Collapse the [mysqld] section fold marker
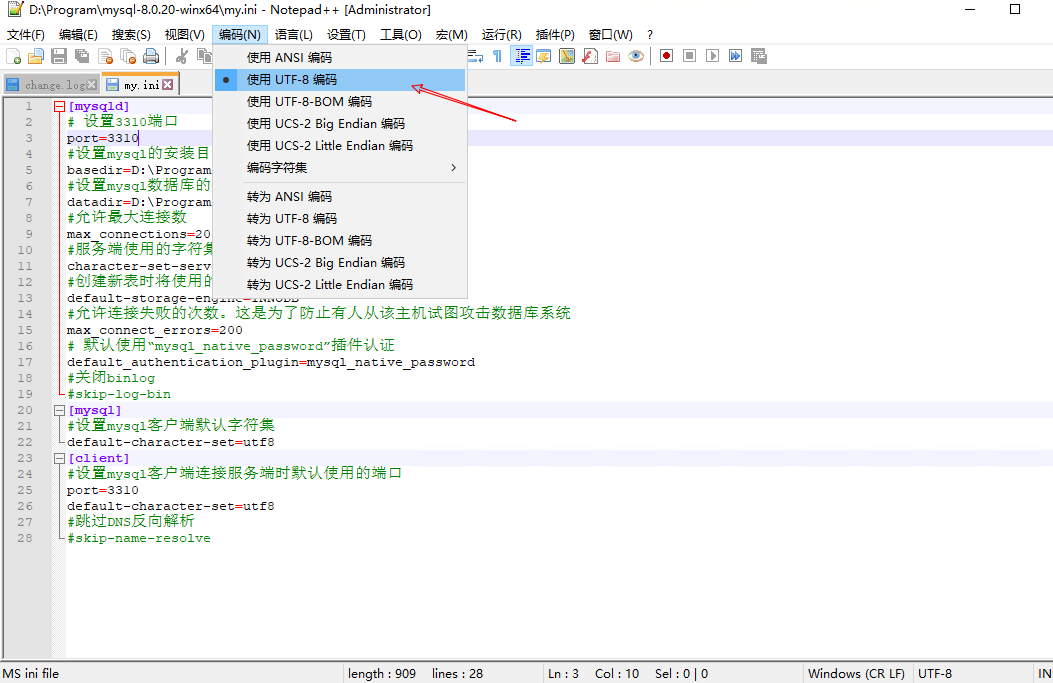The height and width of the screenshot is (683, 1053). 58,105
